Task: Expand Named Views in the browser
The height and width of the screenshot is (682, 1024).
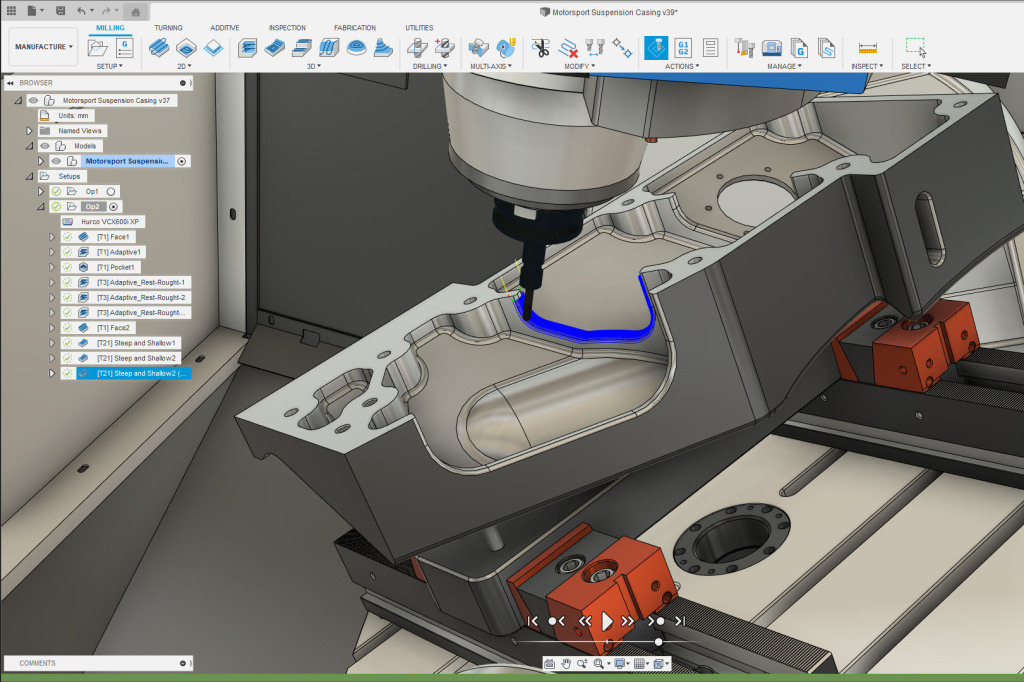Action: 28,131
